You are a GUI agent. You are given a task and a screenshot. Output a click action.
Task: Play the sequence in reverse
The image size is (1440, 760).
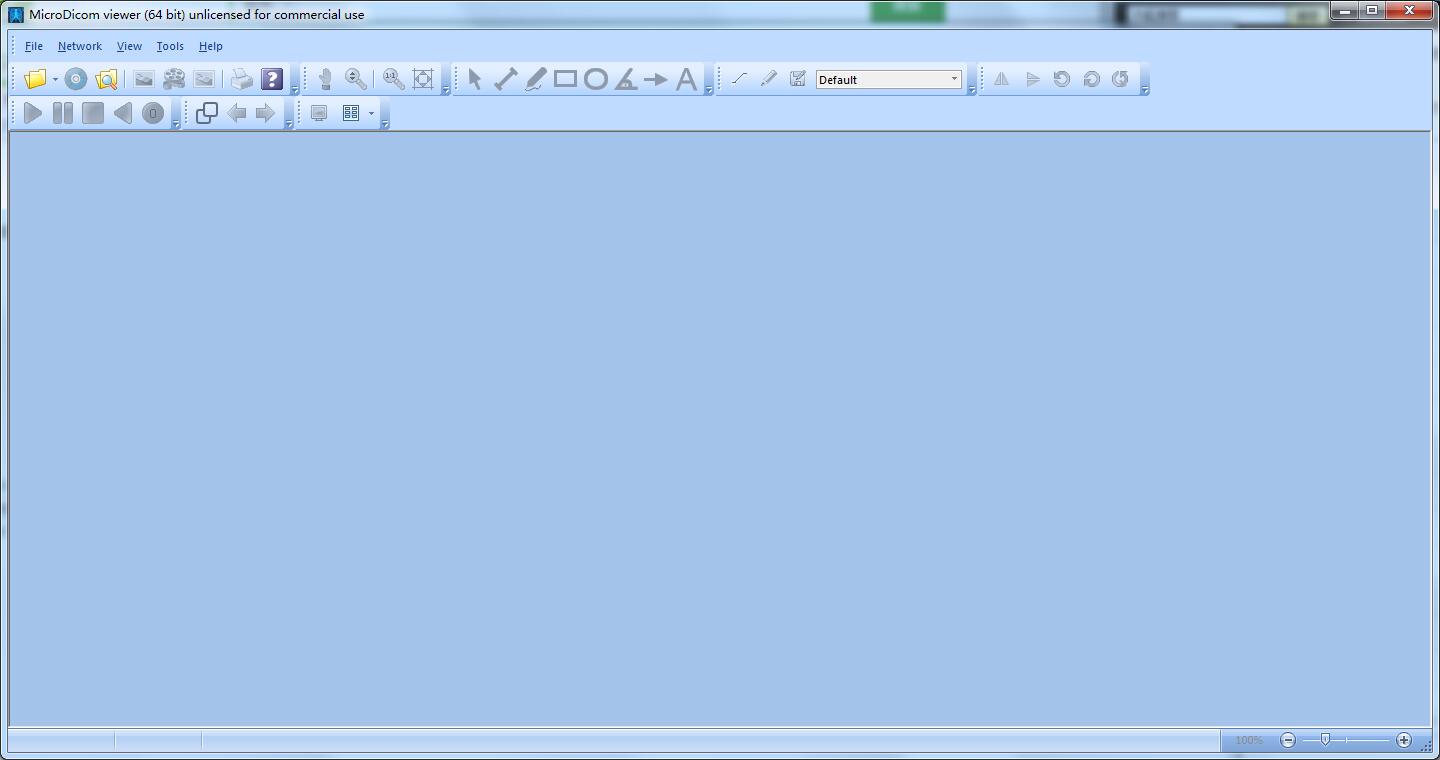(x=122, y=113)
